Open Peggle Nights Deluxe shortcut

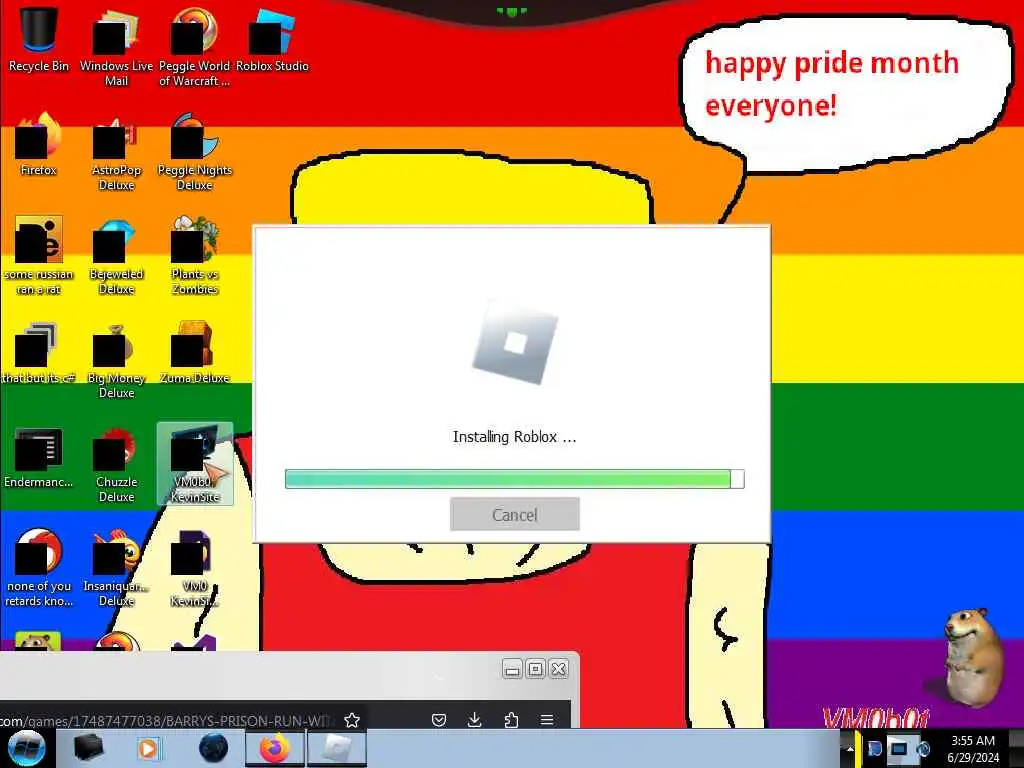point(194,152)
